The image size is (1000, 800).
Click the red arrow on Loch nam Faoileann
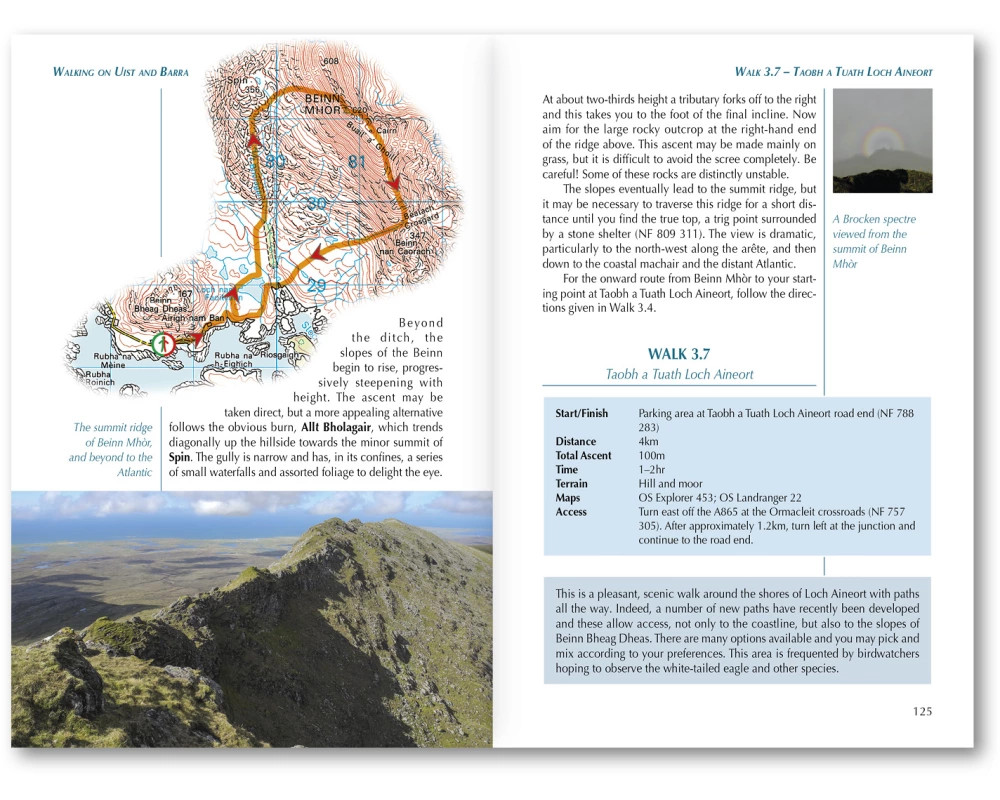pyautogui.click(x=227, y=292)
